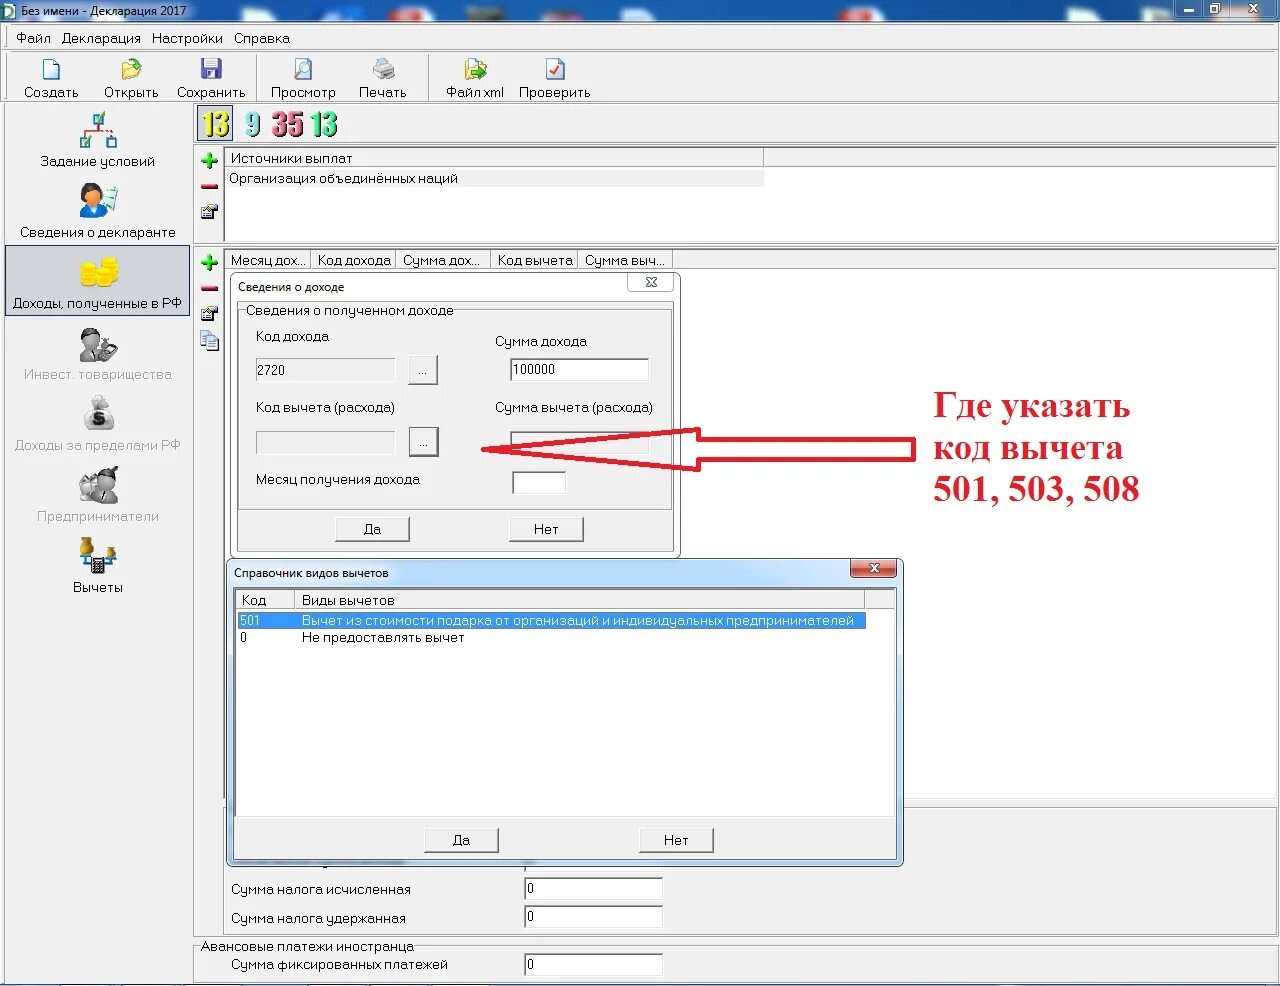Open the Справка menu

[262, 38]
